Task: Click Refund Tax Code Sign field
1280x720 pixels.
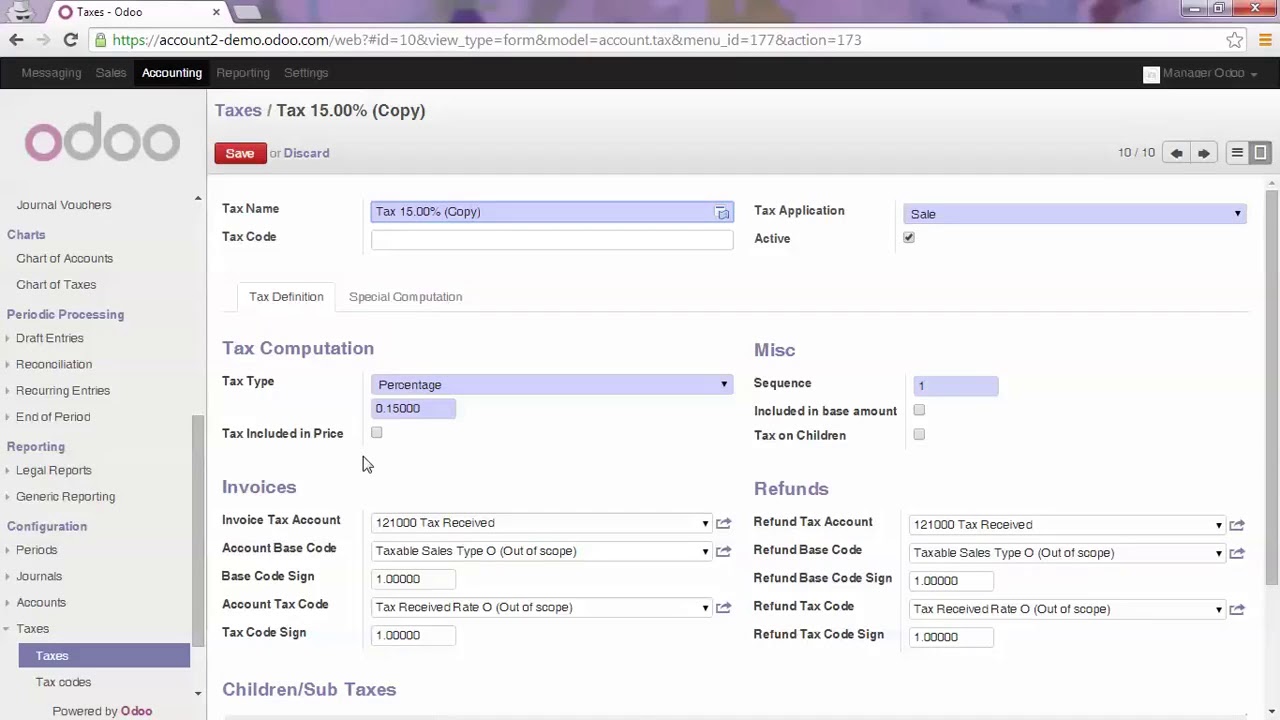Action: (951, 637)
